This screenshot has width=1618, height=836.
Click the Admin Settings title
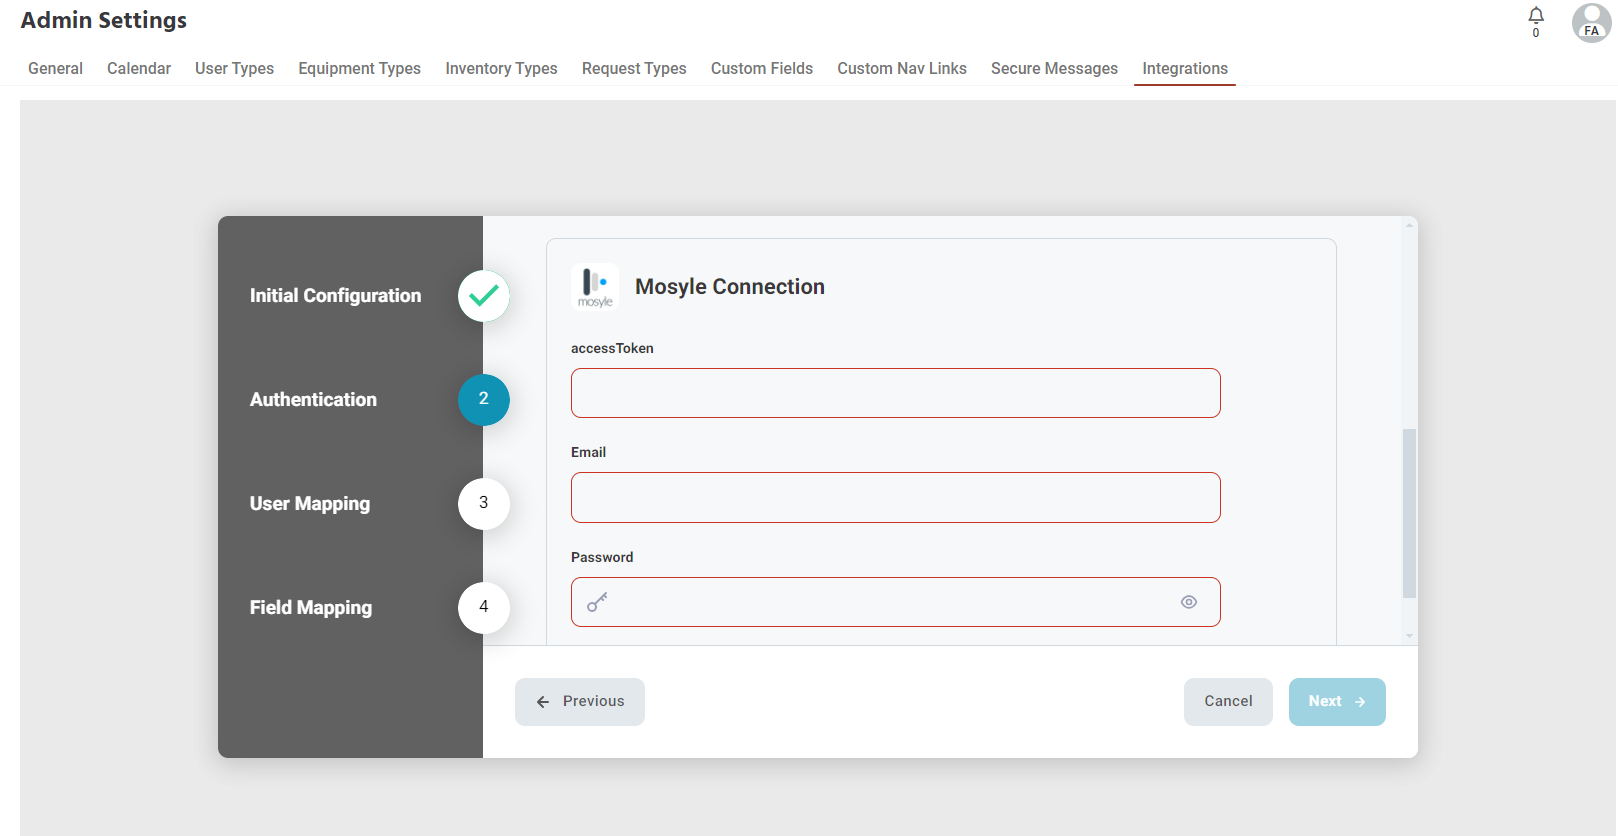[104, 20]
